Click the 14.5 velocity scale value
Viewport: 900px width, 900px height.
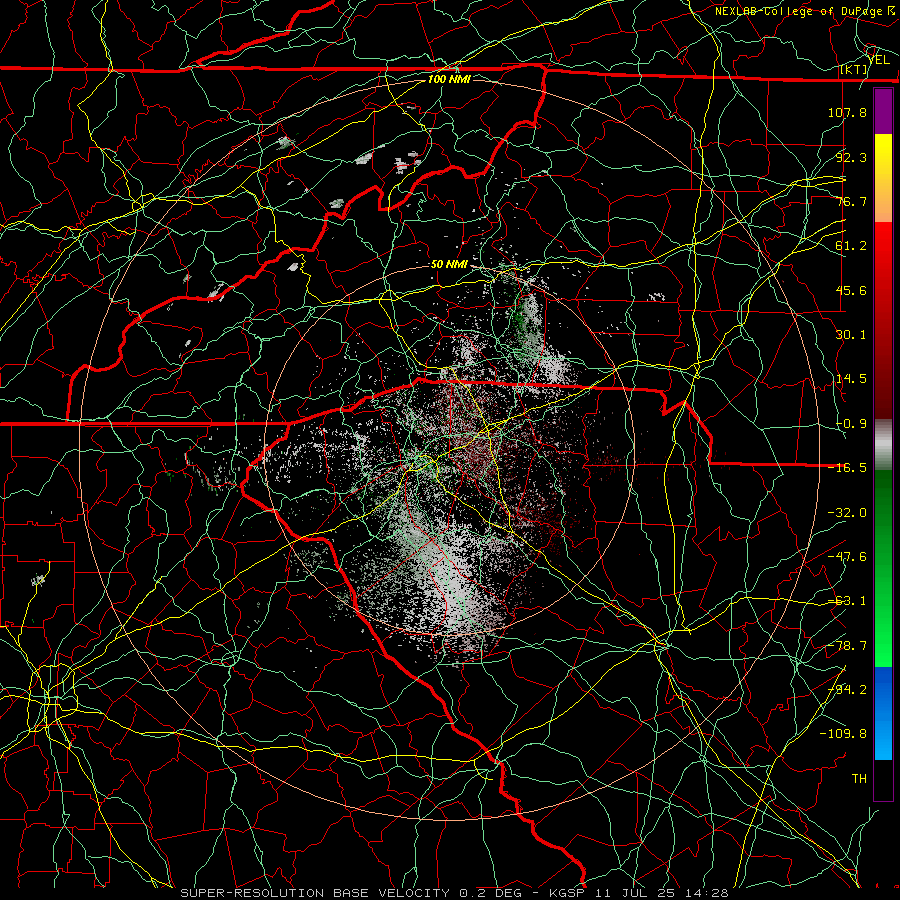click(851, 379)
